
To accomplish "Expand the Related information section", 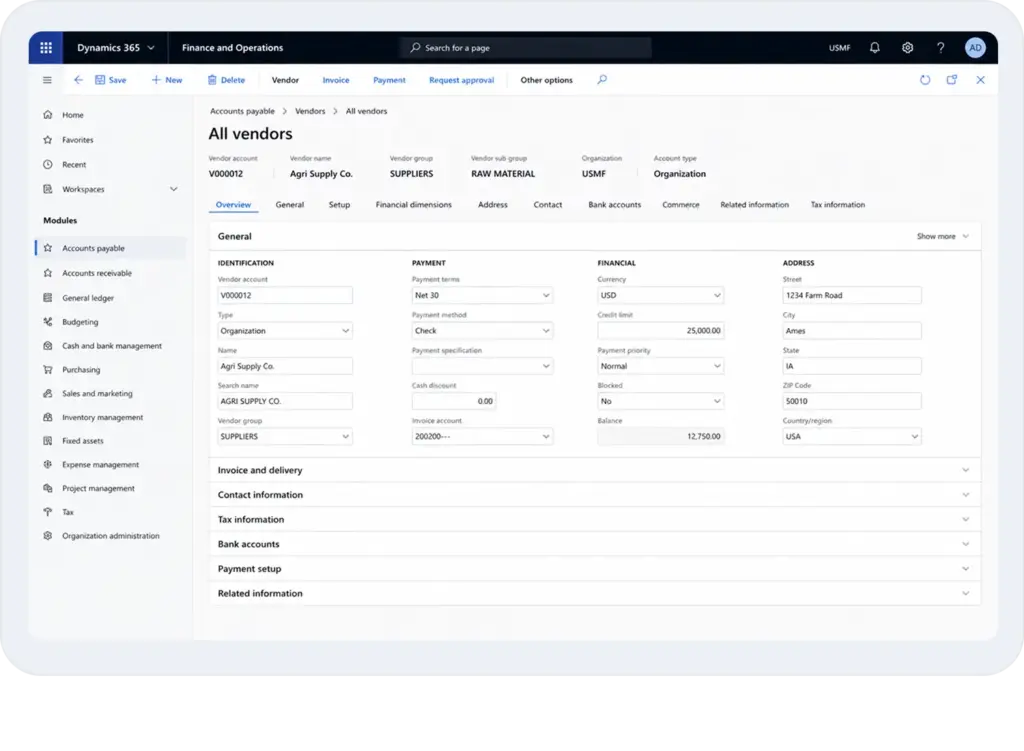I will click(594, 594).
